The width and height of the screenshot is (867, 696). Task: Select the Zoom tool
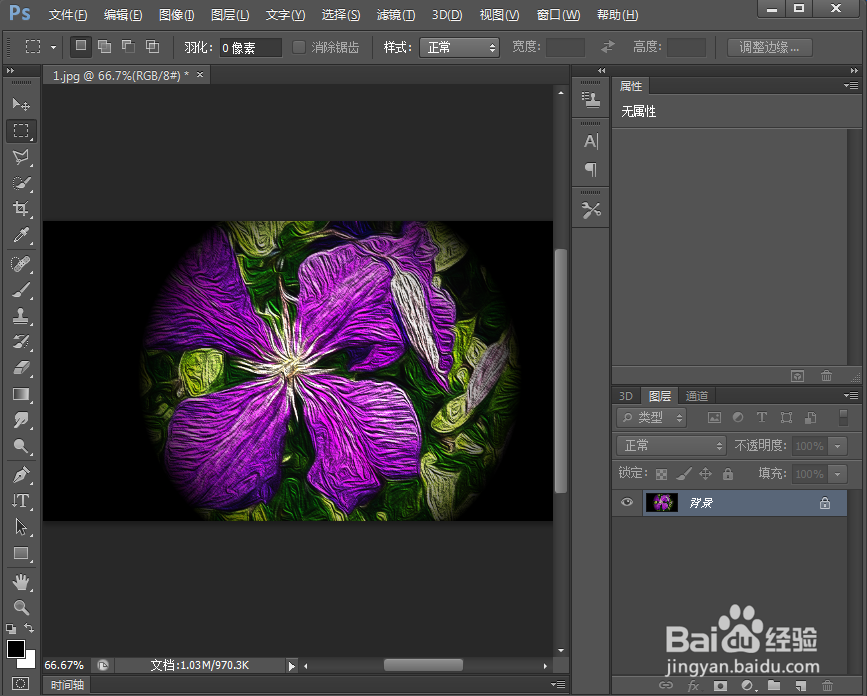click(x=21, y=608)
